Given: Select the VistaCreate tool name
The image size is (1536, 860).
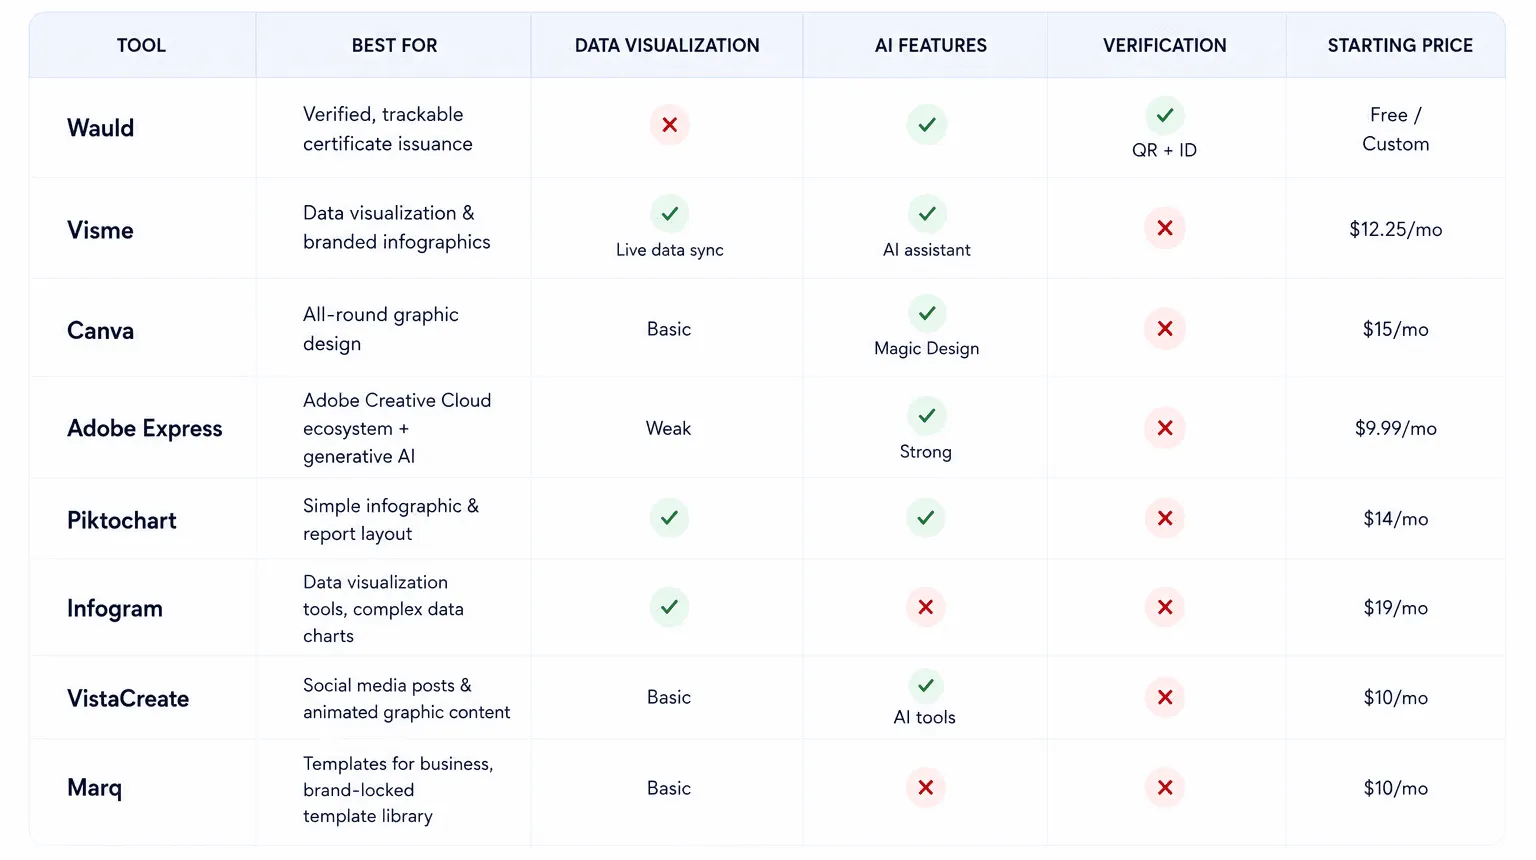Looking at the screenshot, I should point(128,698).
